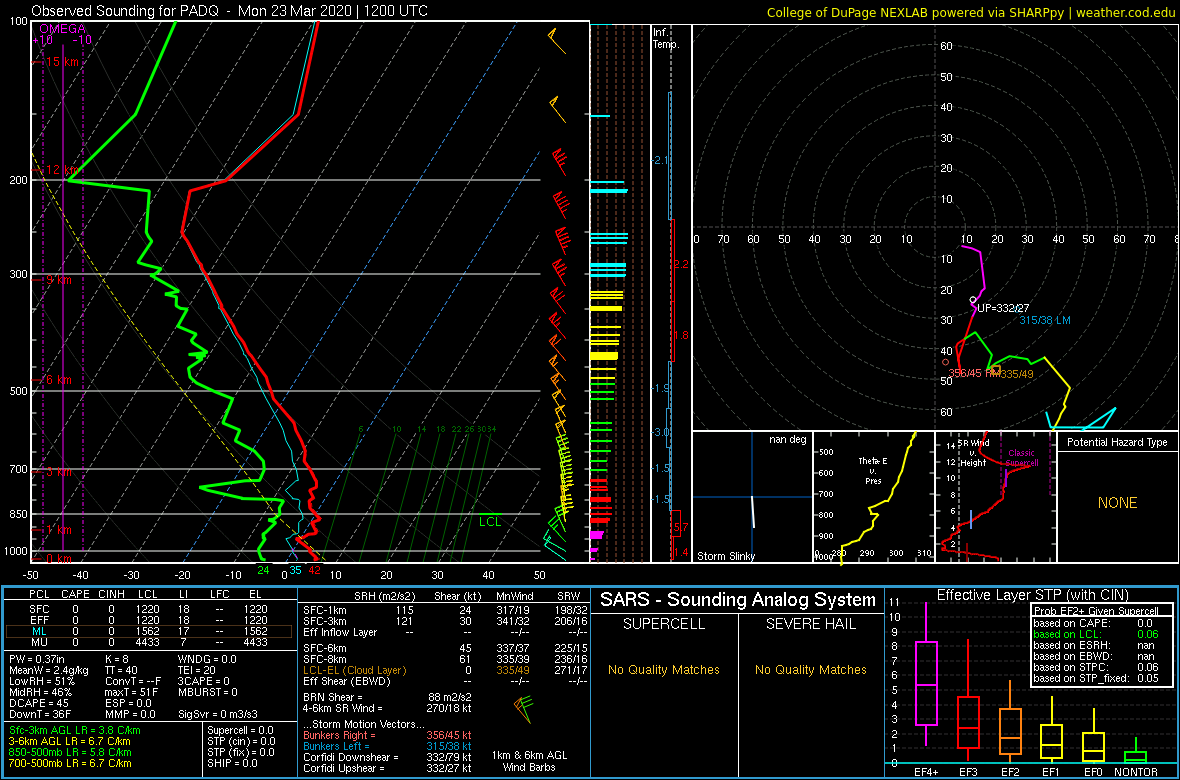The height and width of the screenshot is (780, 1180).
Task: Select the highlighted ML parcel row
Action: [148, 632]
